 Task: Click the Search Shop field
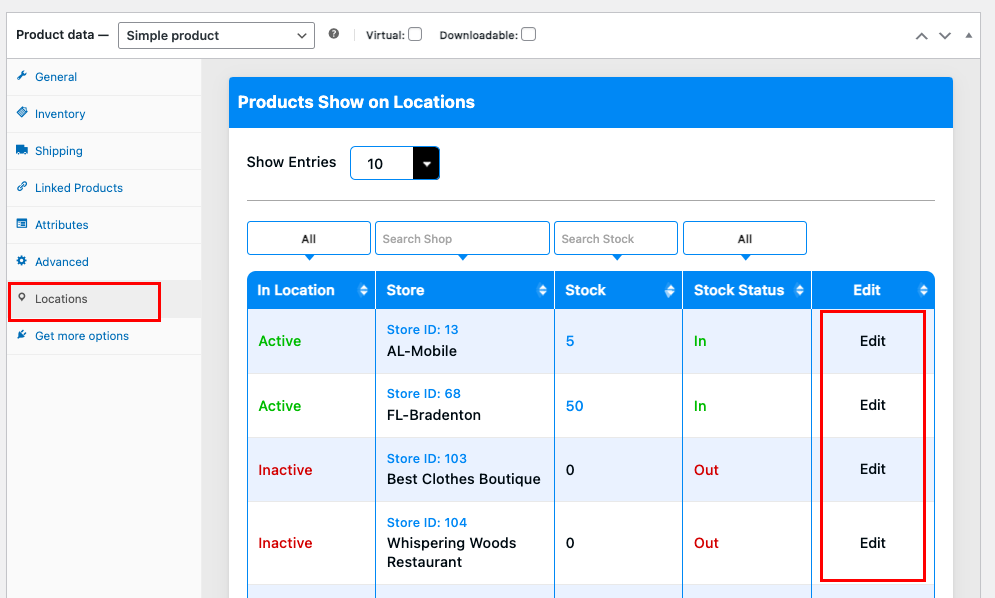[463, 239]
